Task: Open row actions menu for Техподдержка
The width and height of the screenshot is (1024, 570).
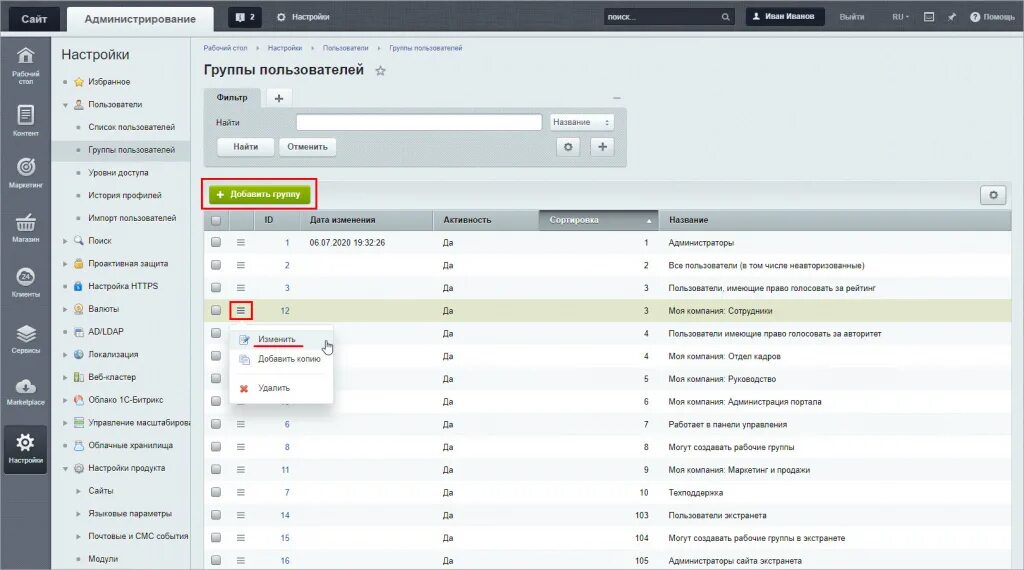Action: pos(240,492)
